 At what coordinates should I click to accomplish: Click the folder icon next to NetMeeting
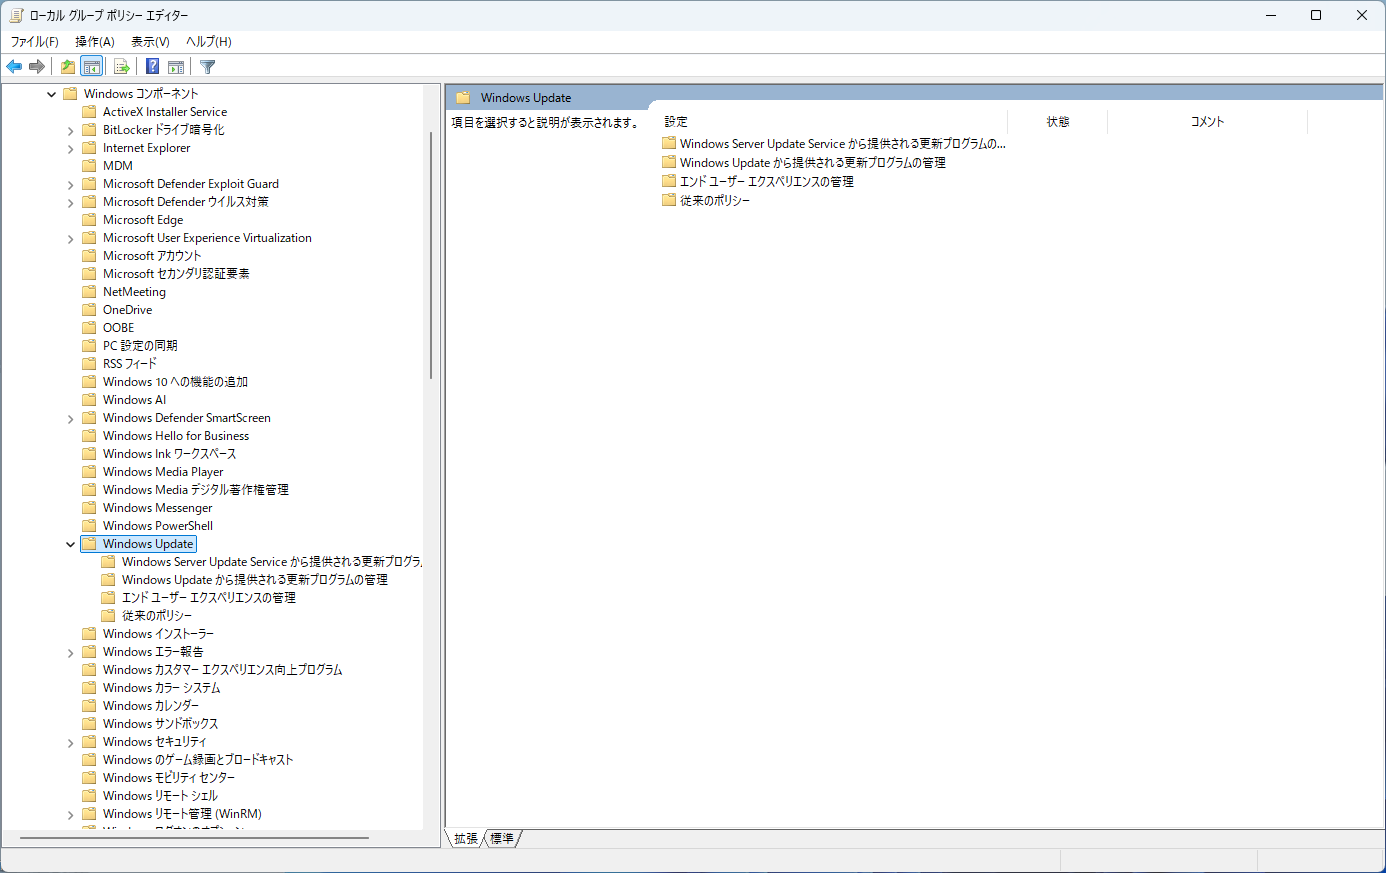coord(89,292)
